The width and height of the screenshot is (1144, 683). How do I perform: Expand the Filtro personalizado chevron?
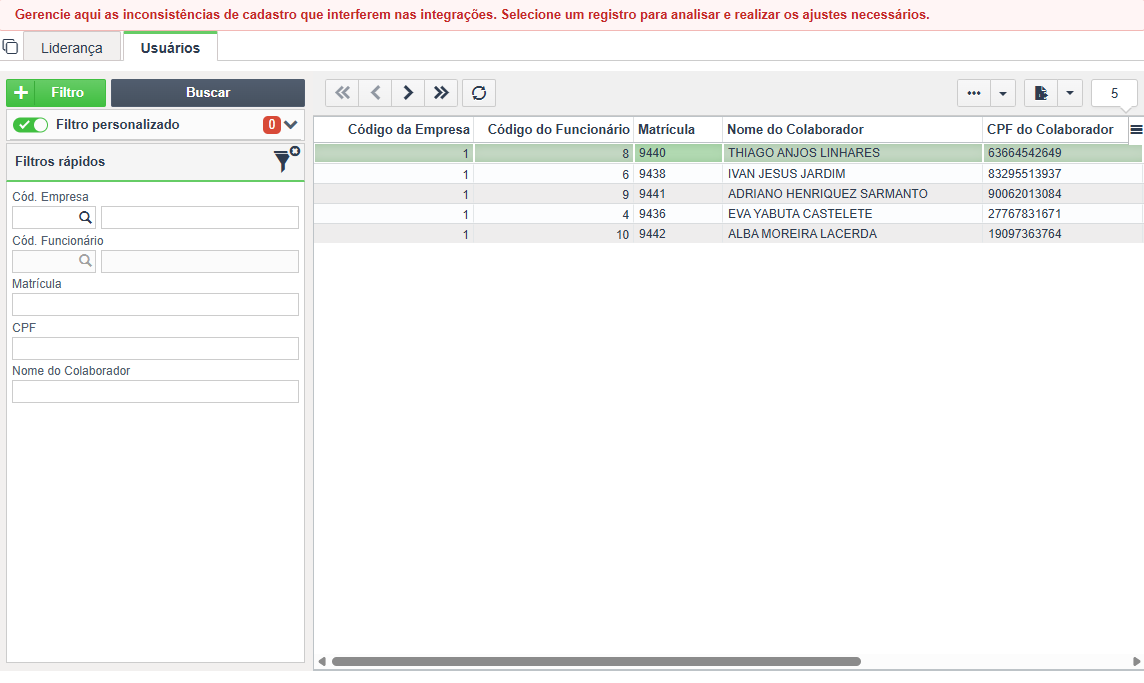tap(291, 125)
